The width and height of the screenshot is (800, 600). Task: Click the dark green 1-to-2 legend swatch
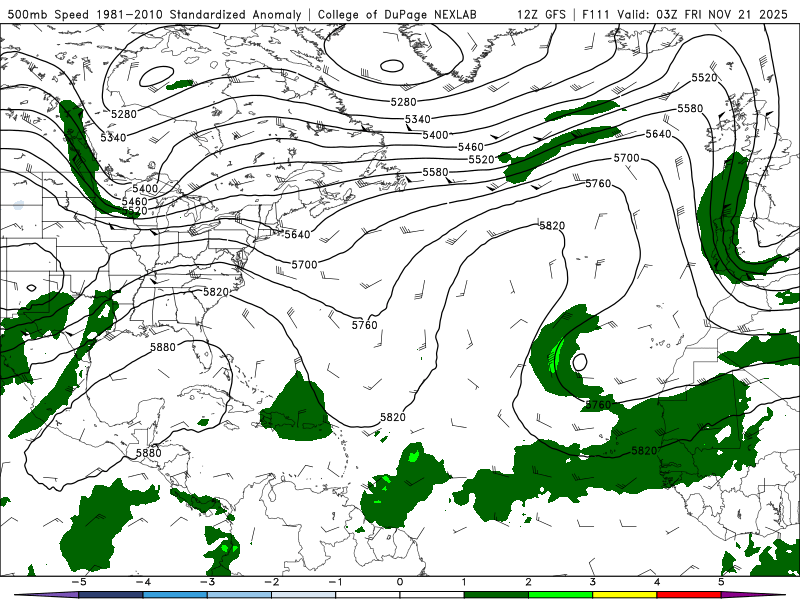[496, 595]
